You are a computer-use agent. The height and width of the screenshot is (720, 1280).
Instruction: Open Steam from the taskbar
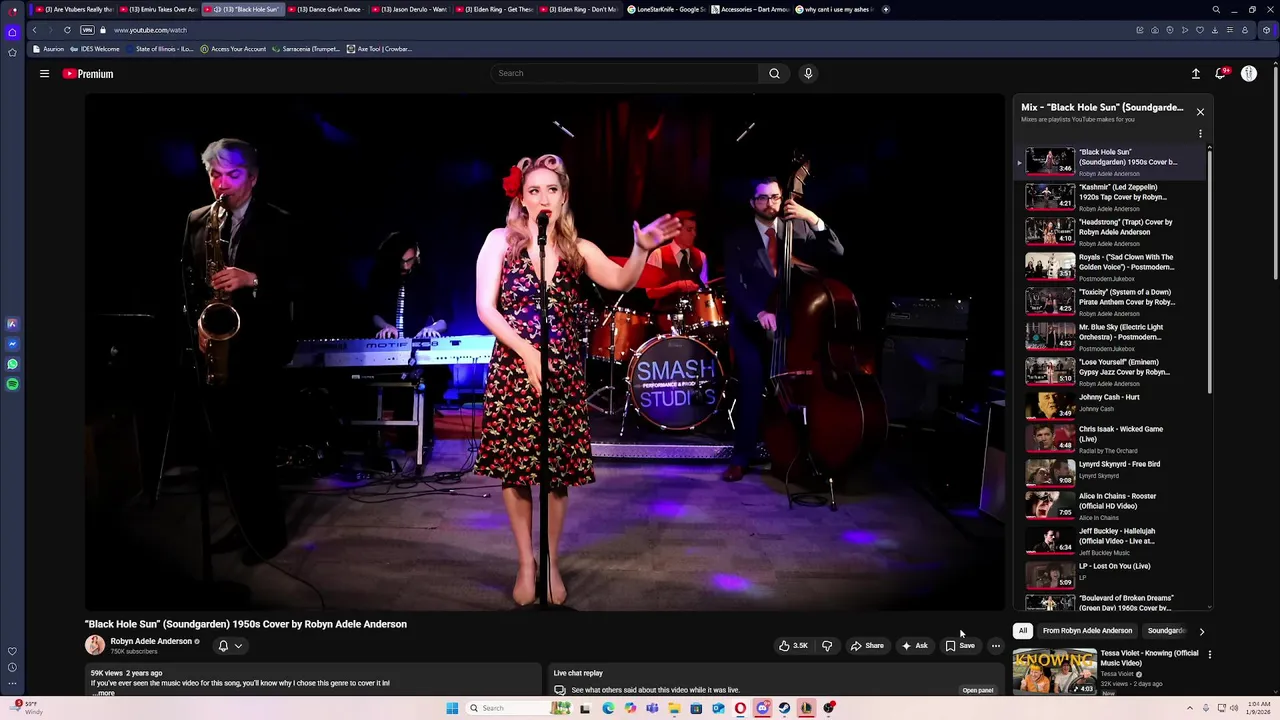tap(784, 708)
